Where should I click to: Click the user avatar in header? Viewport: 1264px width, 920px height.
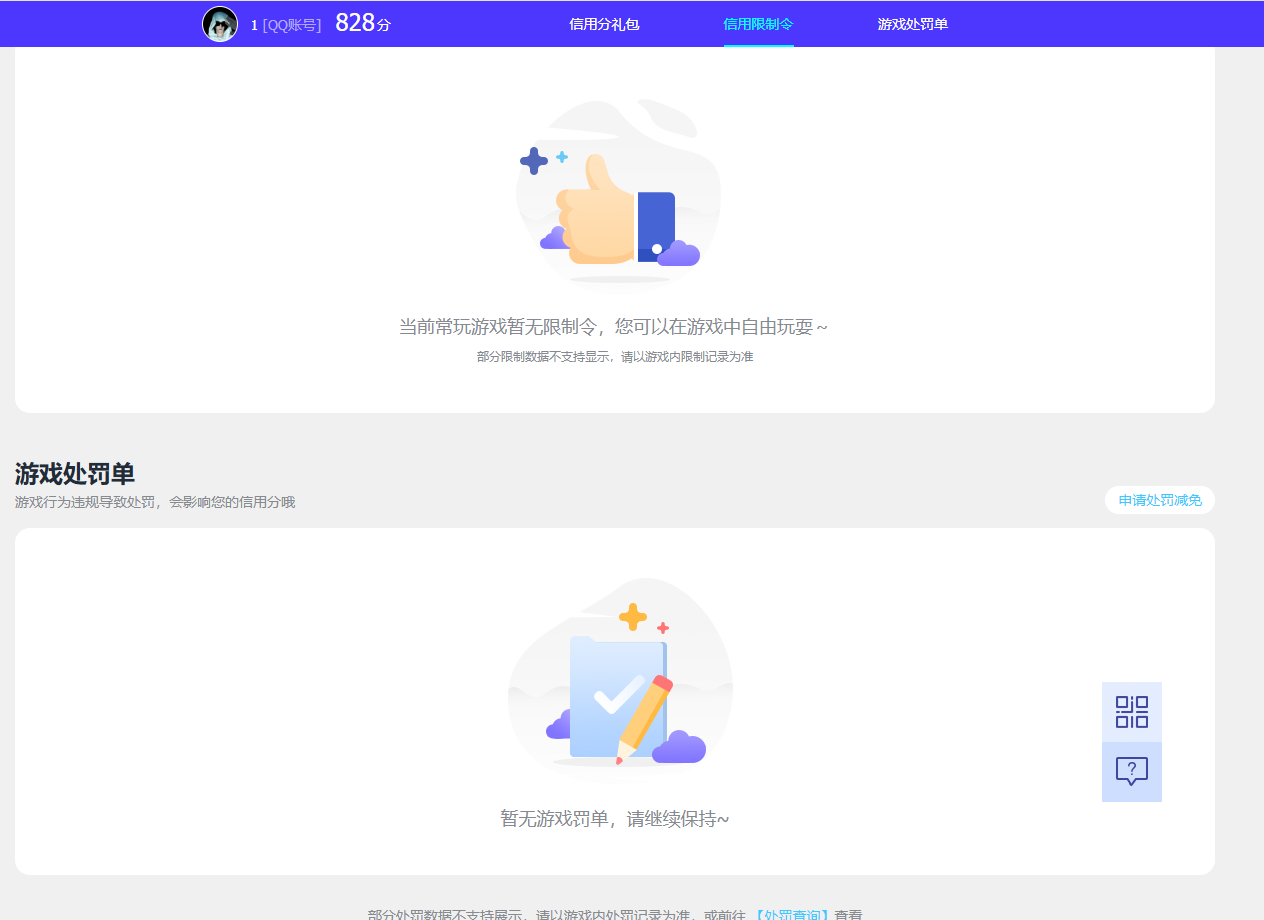click(x=220, y=24)
